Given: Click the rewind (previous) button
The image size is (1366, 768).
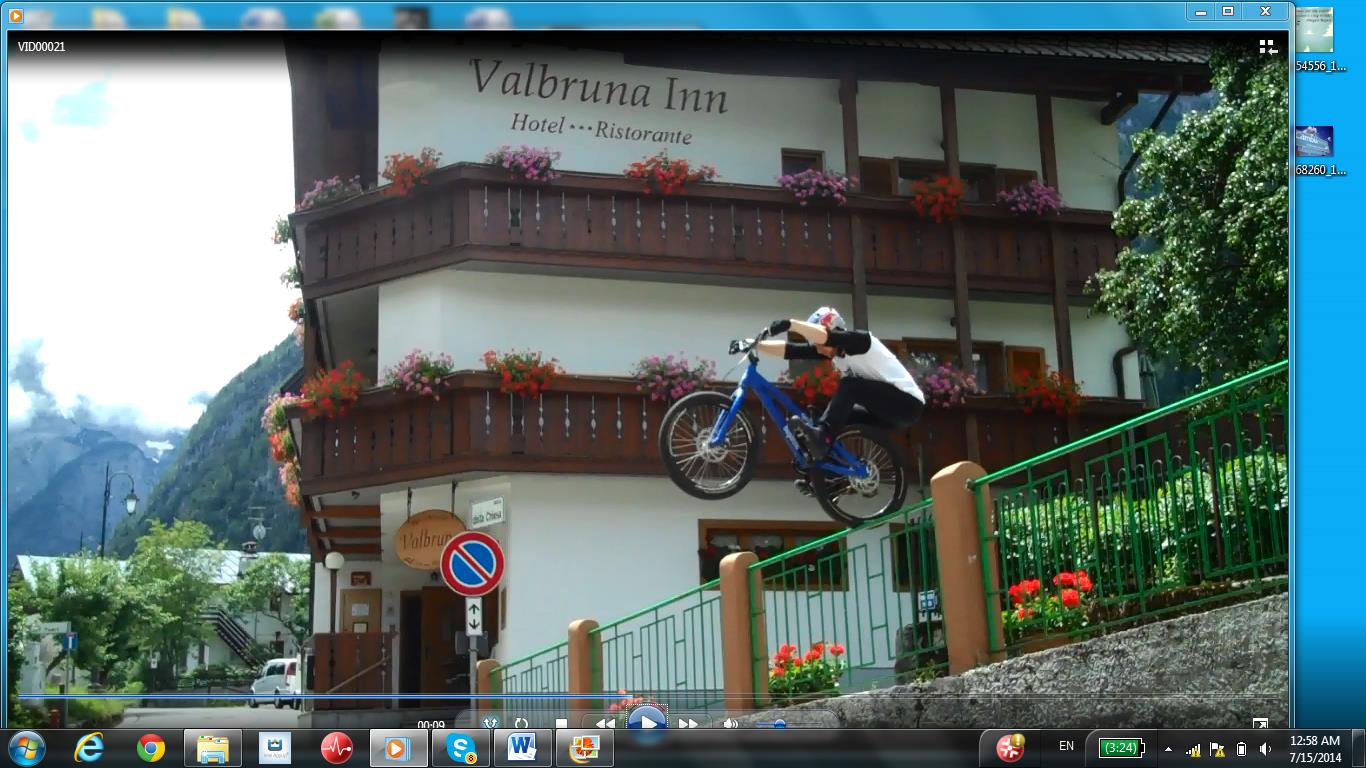Looking at the screenshot, I should [x=605, y=723].
